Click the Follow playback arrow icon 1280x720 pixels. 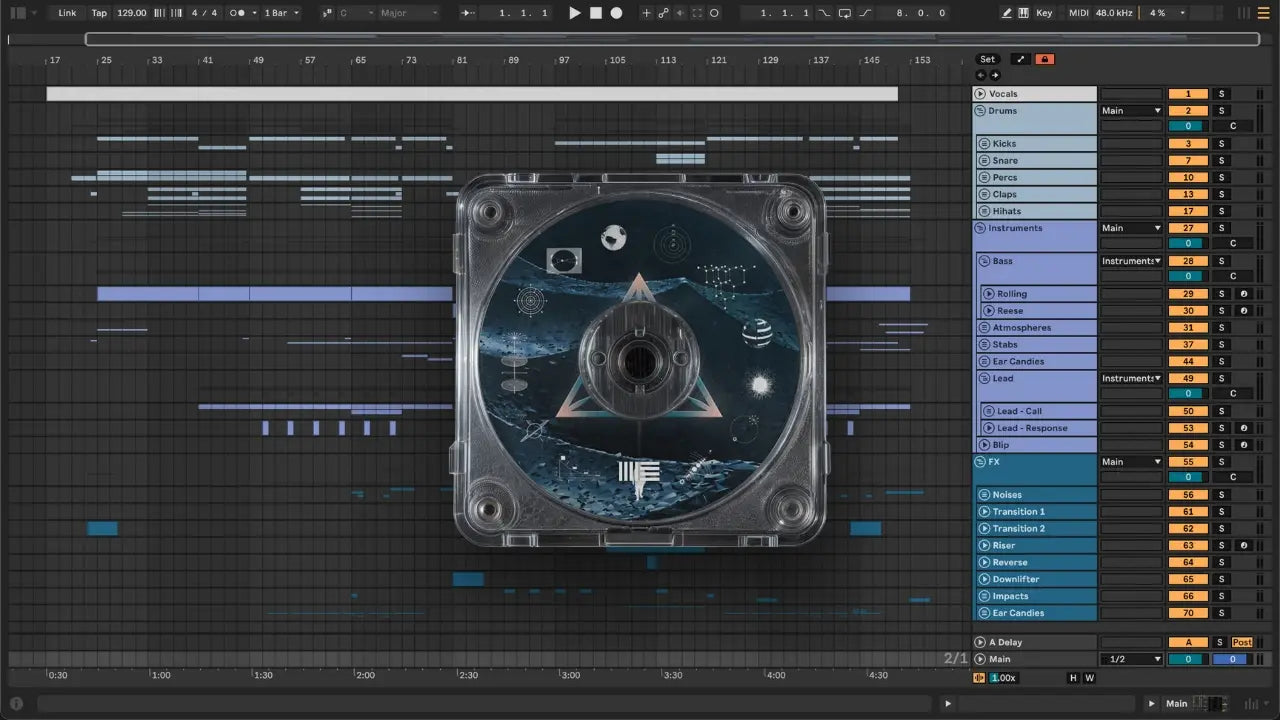[468, 13]
